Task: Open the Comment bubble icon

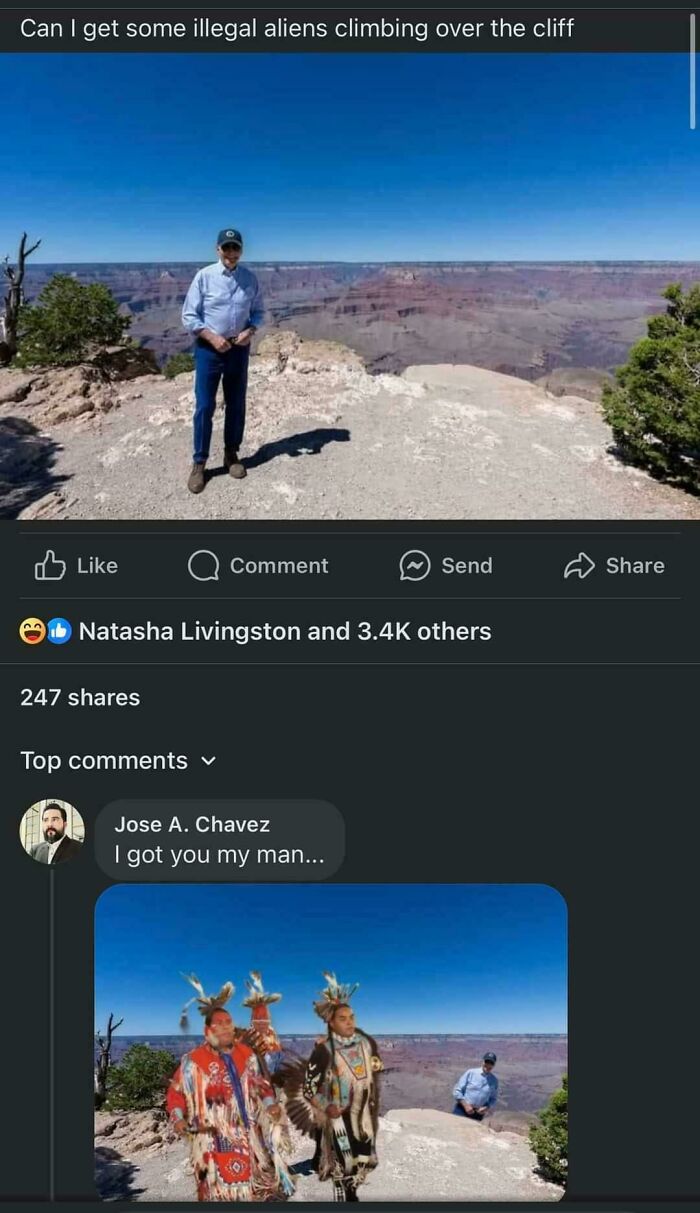Action: (x=203, y=565)
